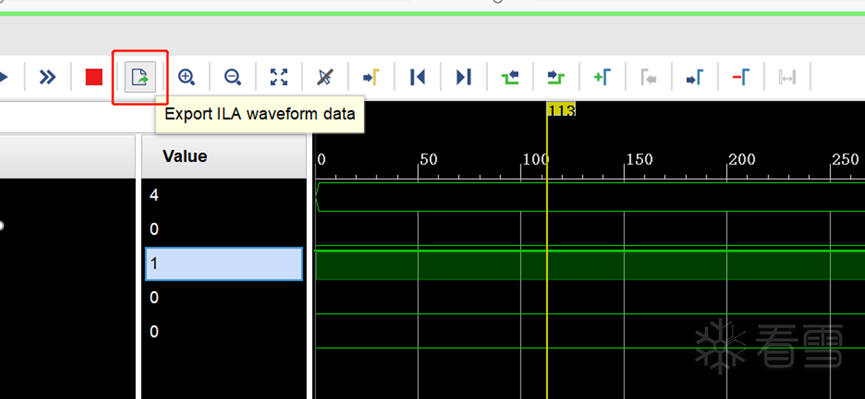Delete marker with red minus icon
865x399 pixels.
point(741,77)
